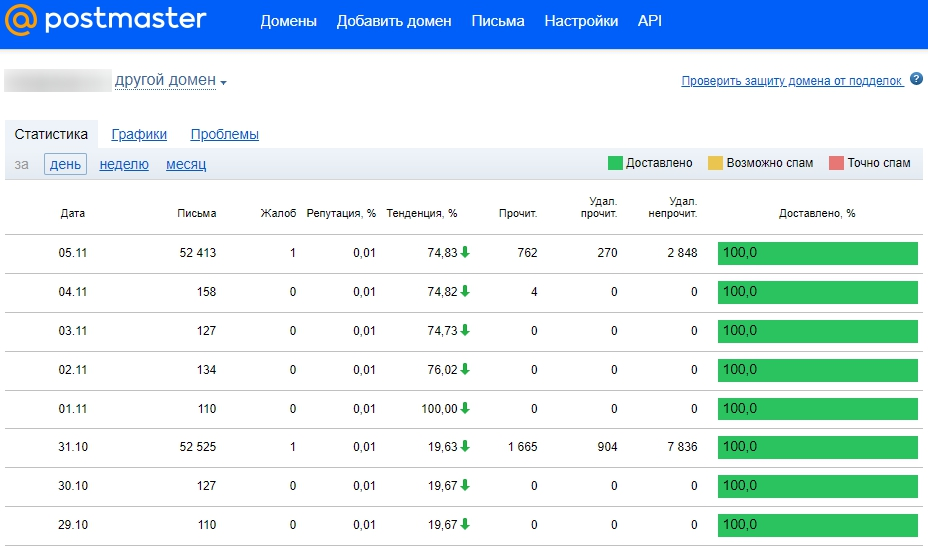
Task: Click the delivered bar for 05.11
Action: pos(817,253)
